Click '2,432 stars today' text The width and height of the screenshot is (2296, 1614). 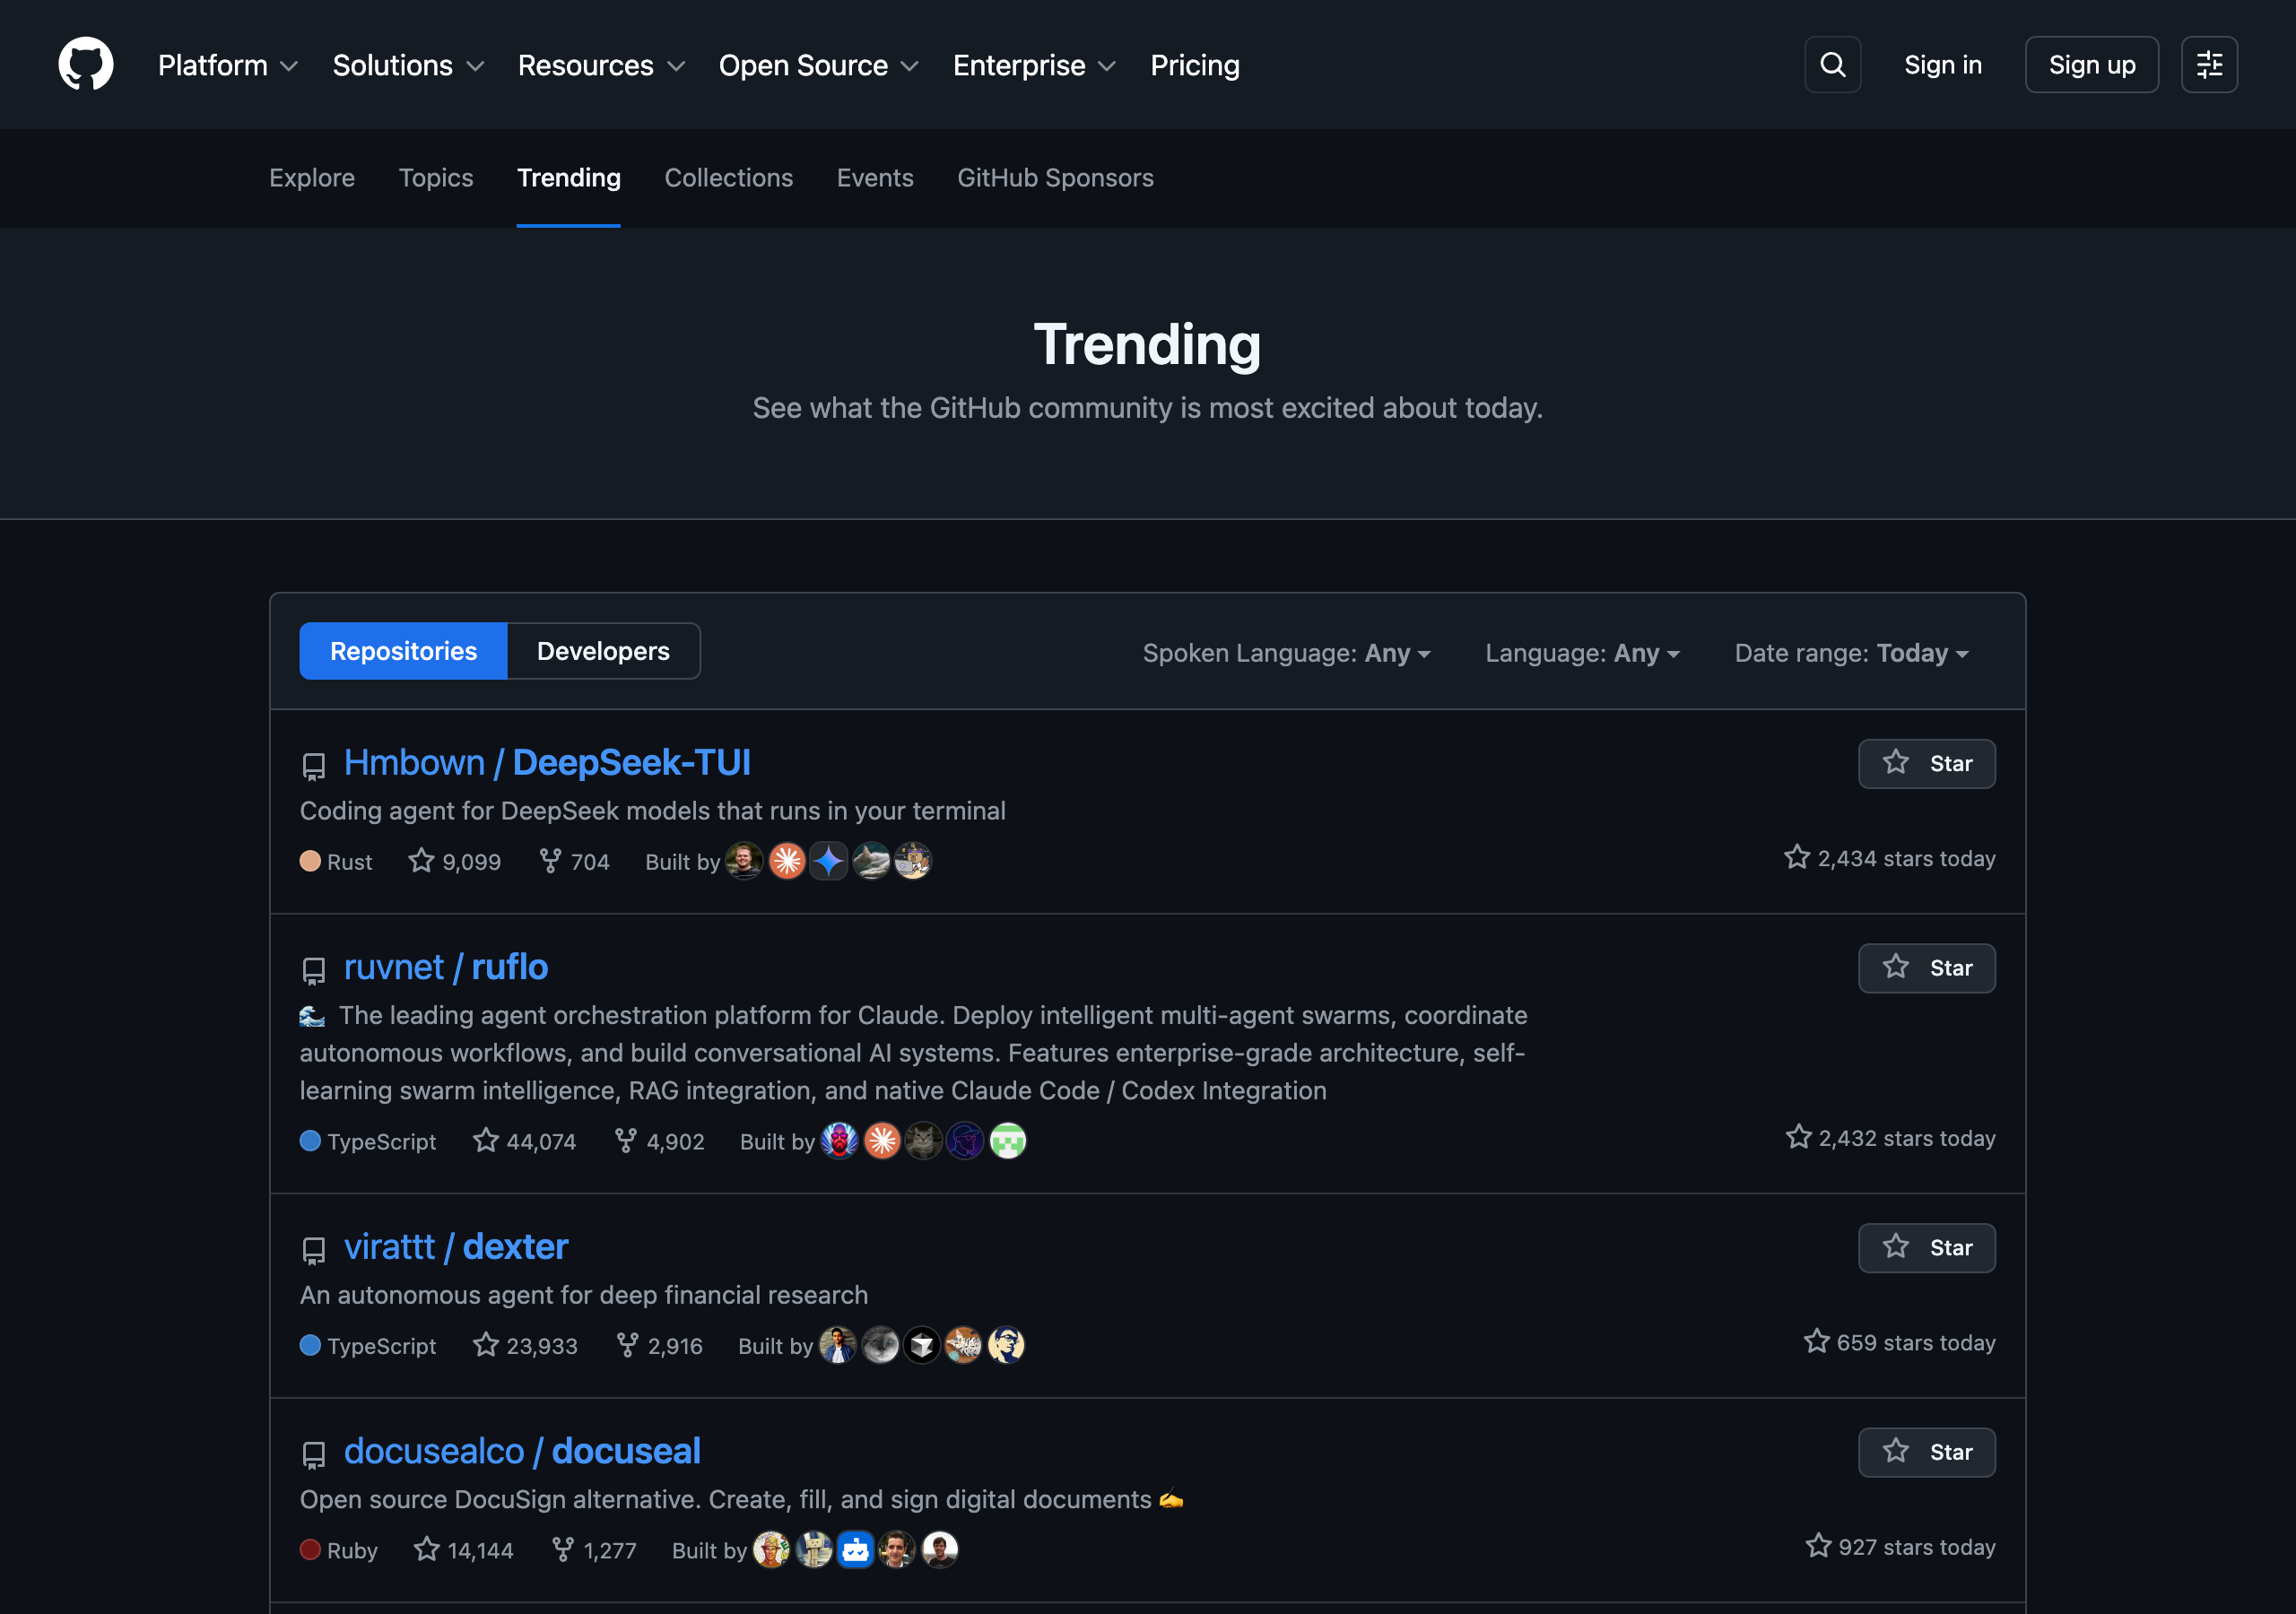[1891, 1138]
